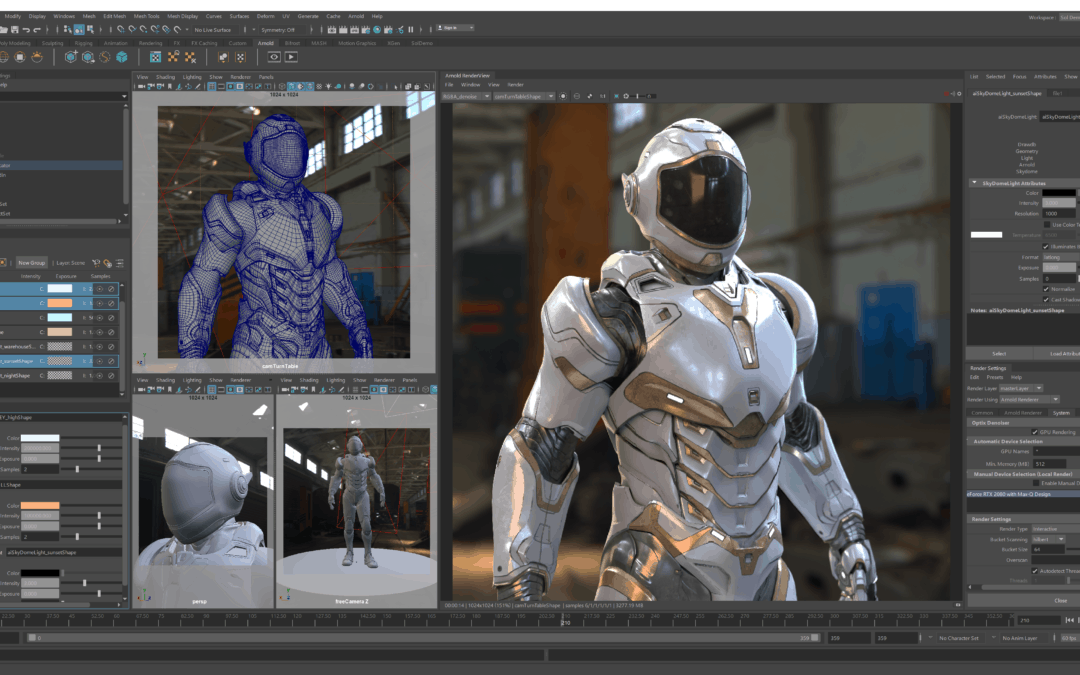The width and height of the screenshot is (1080, 675).
Task: Click the Sign In button
Action: [x=455, y=28]
